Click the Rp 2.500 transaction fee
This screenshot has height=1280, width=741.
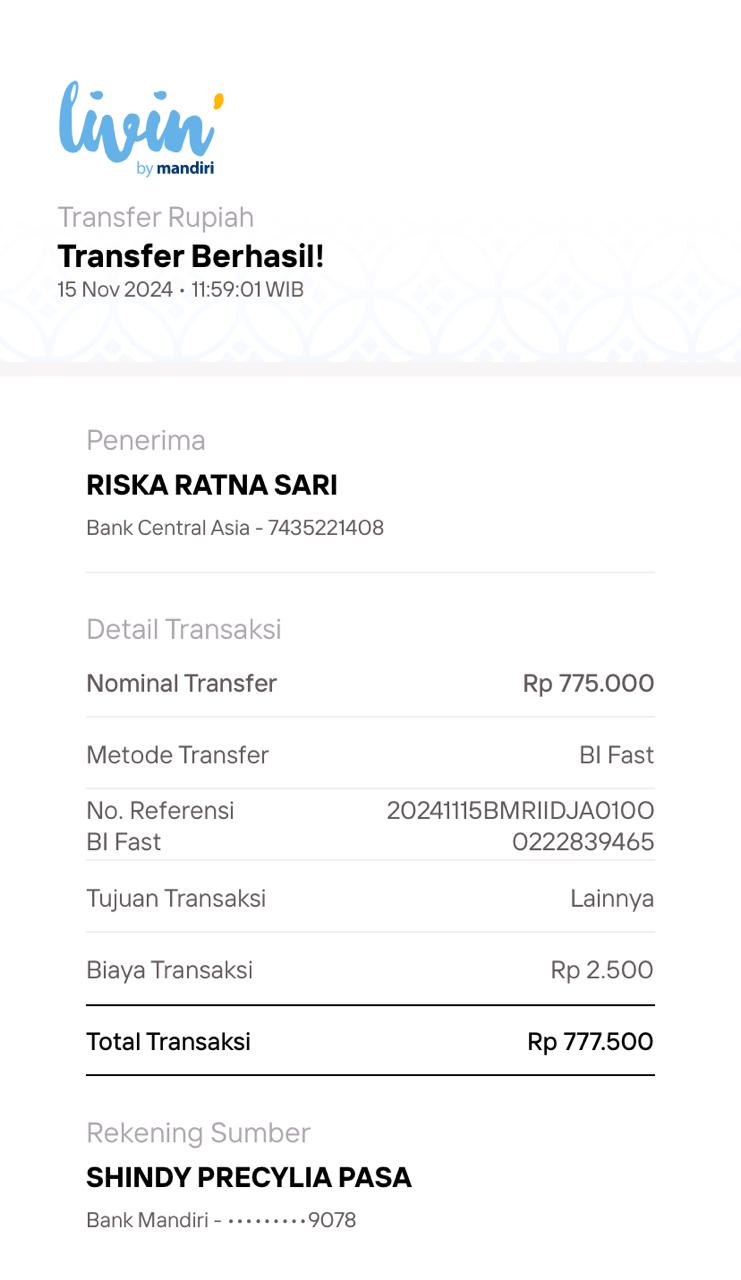point(602,970)
